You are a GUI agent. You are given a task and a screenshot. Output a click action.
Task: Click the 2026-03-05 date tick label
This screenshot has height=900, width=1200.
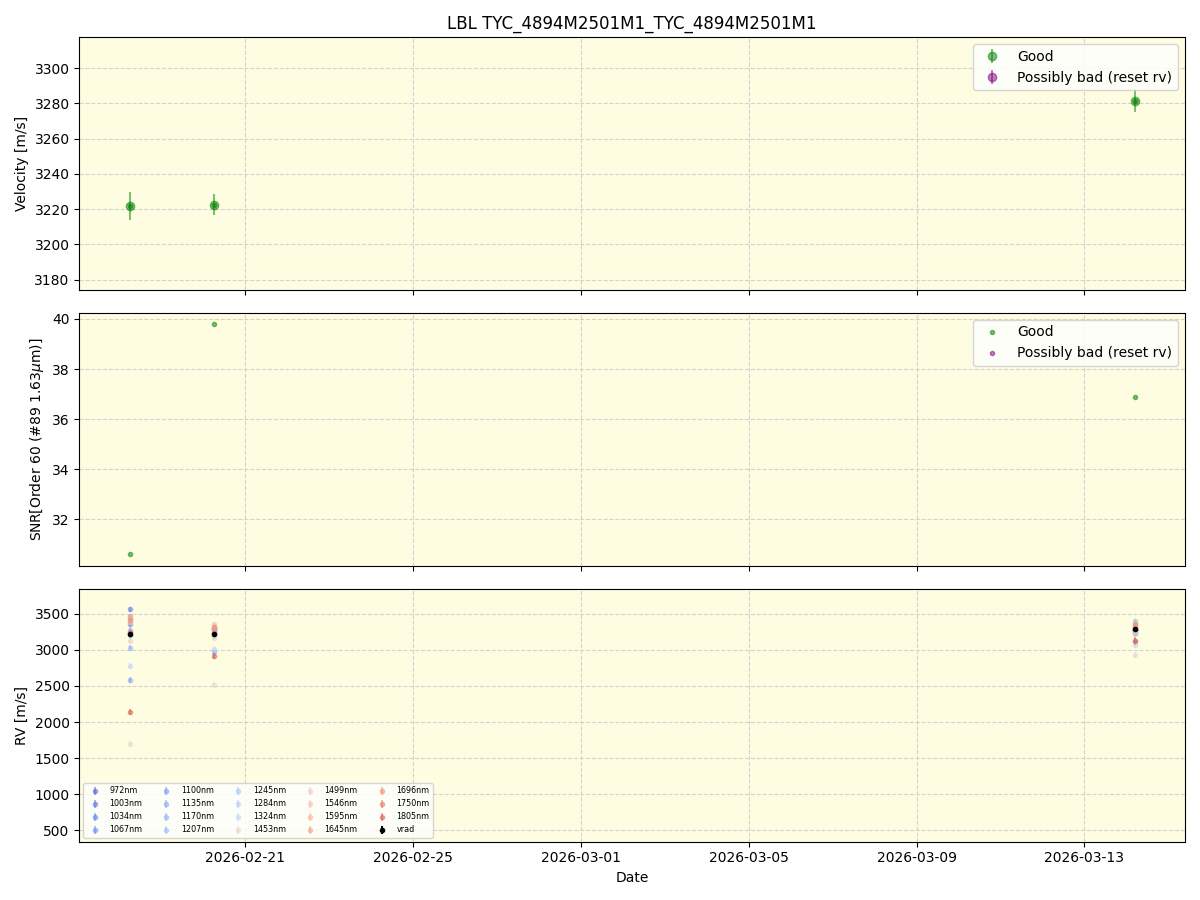(x=749, y=857)
